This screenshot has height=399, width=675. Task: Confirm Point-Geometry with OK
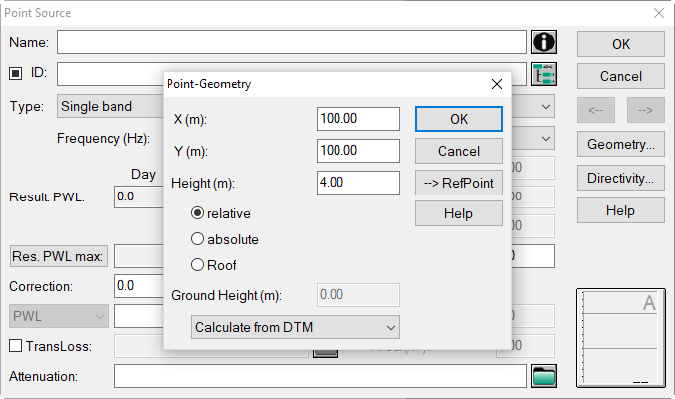(459, 119)
